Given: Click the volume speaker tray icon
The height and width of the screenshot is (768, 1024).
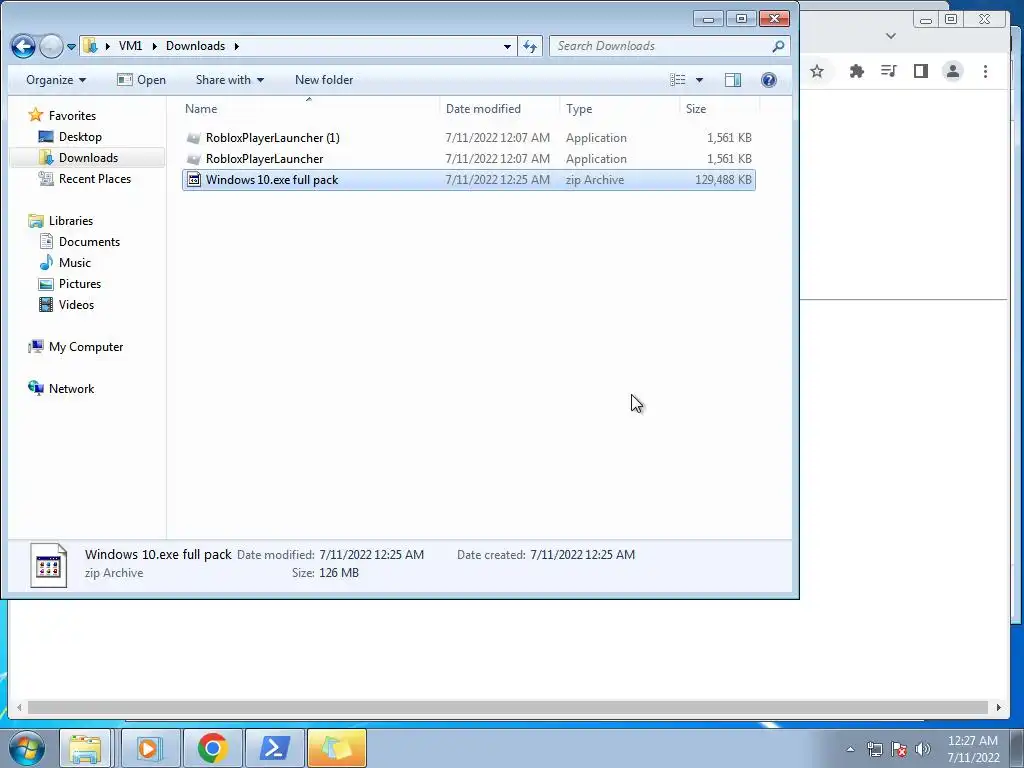Looking at the screenshot, I should [923, 749].
